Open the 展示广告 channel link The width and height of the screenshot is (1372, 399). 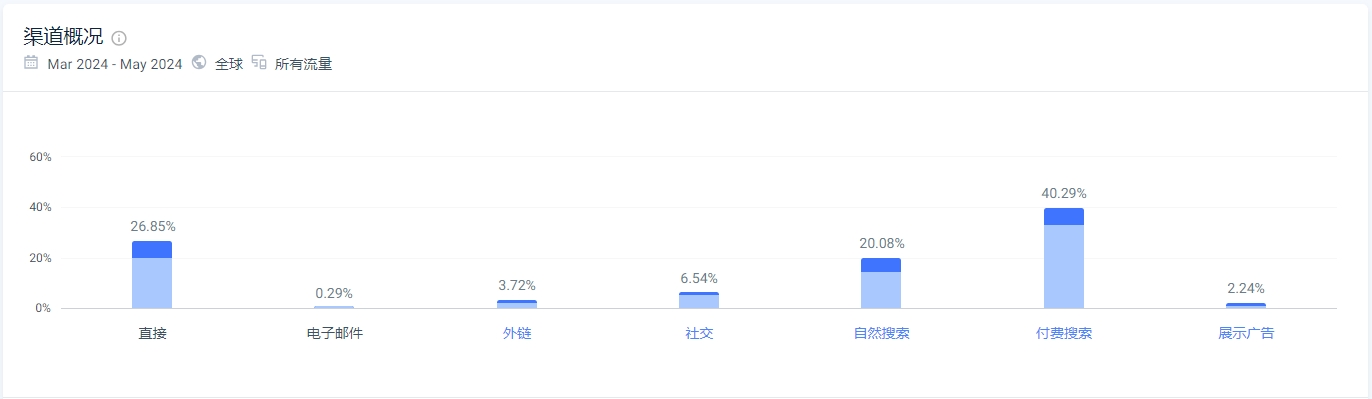pos(1246,333)
